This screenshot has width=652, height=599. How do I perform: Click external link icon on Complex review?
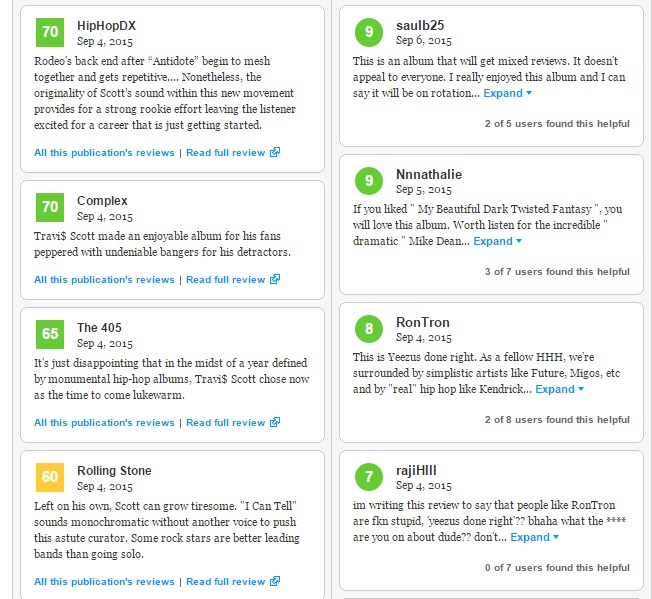pyautogui.click(x=275, y=280)
